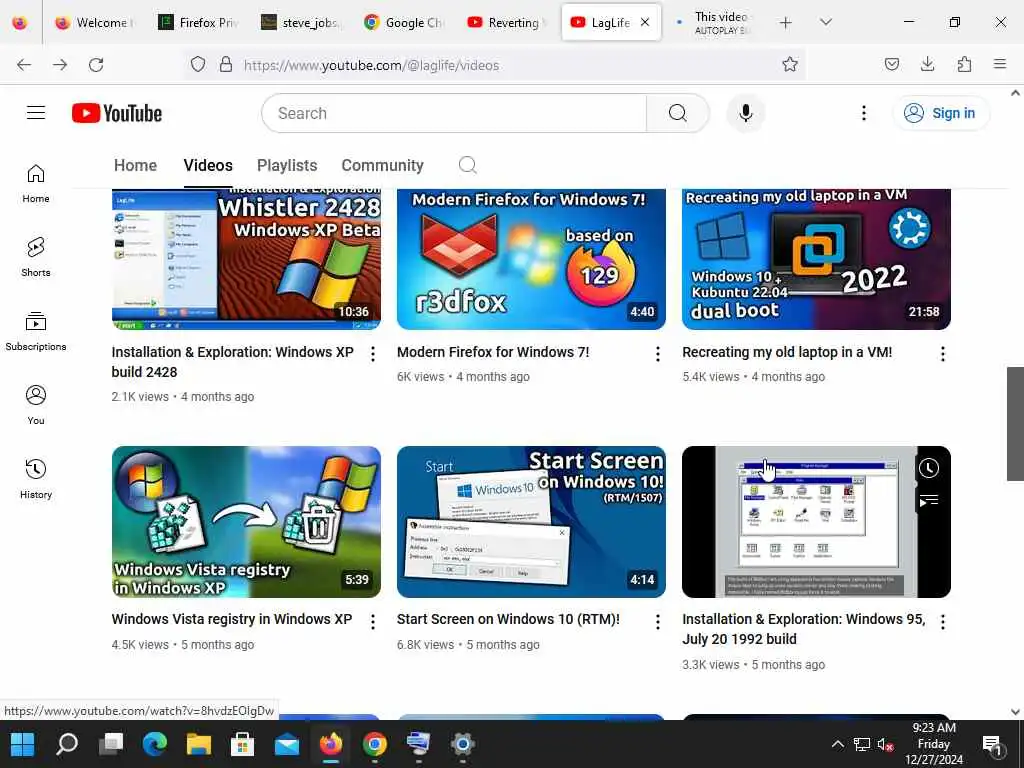Open the Community tab

382,165
